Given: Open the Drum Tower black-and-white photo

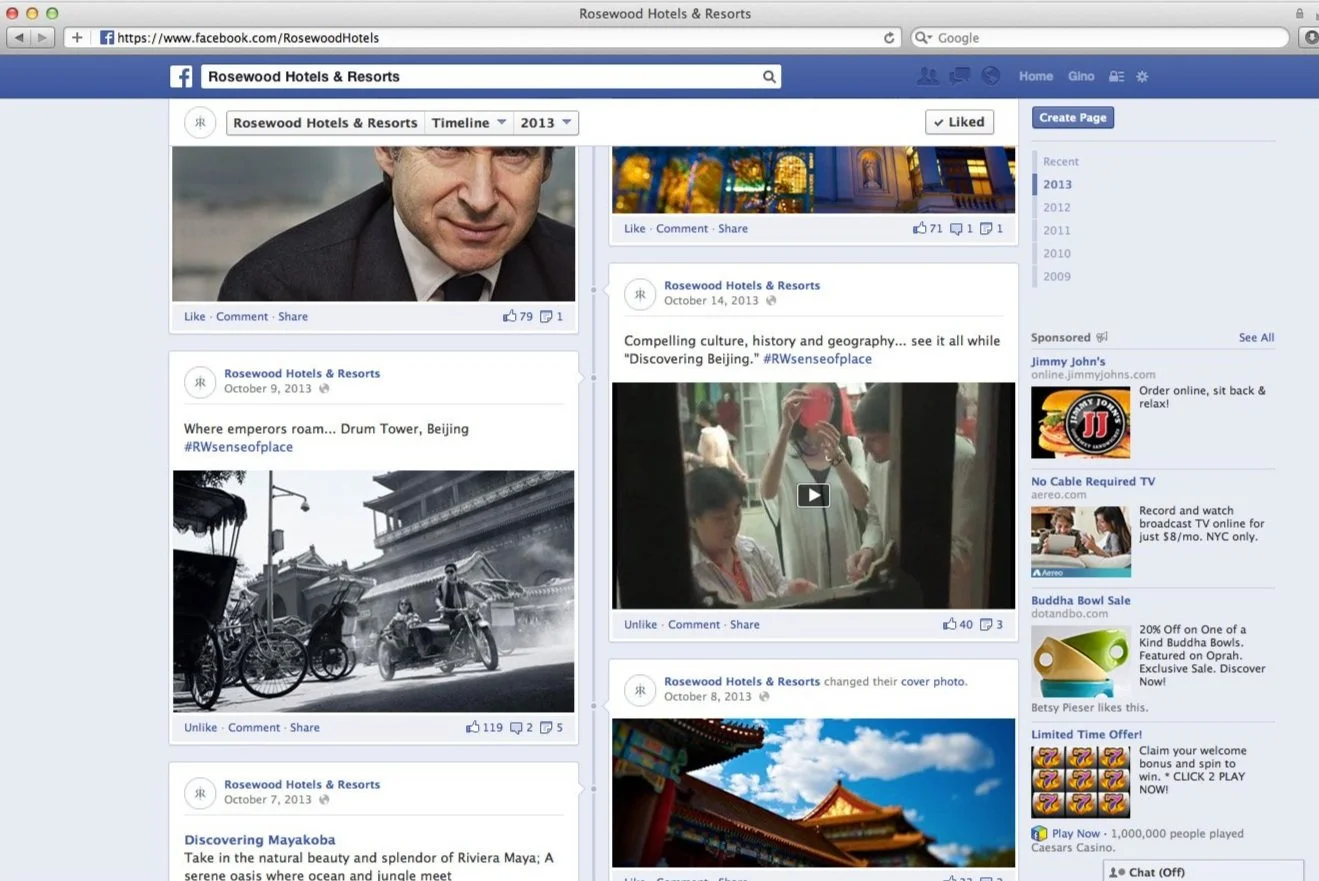Looking at the screenshot, I should point(374,591).
